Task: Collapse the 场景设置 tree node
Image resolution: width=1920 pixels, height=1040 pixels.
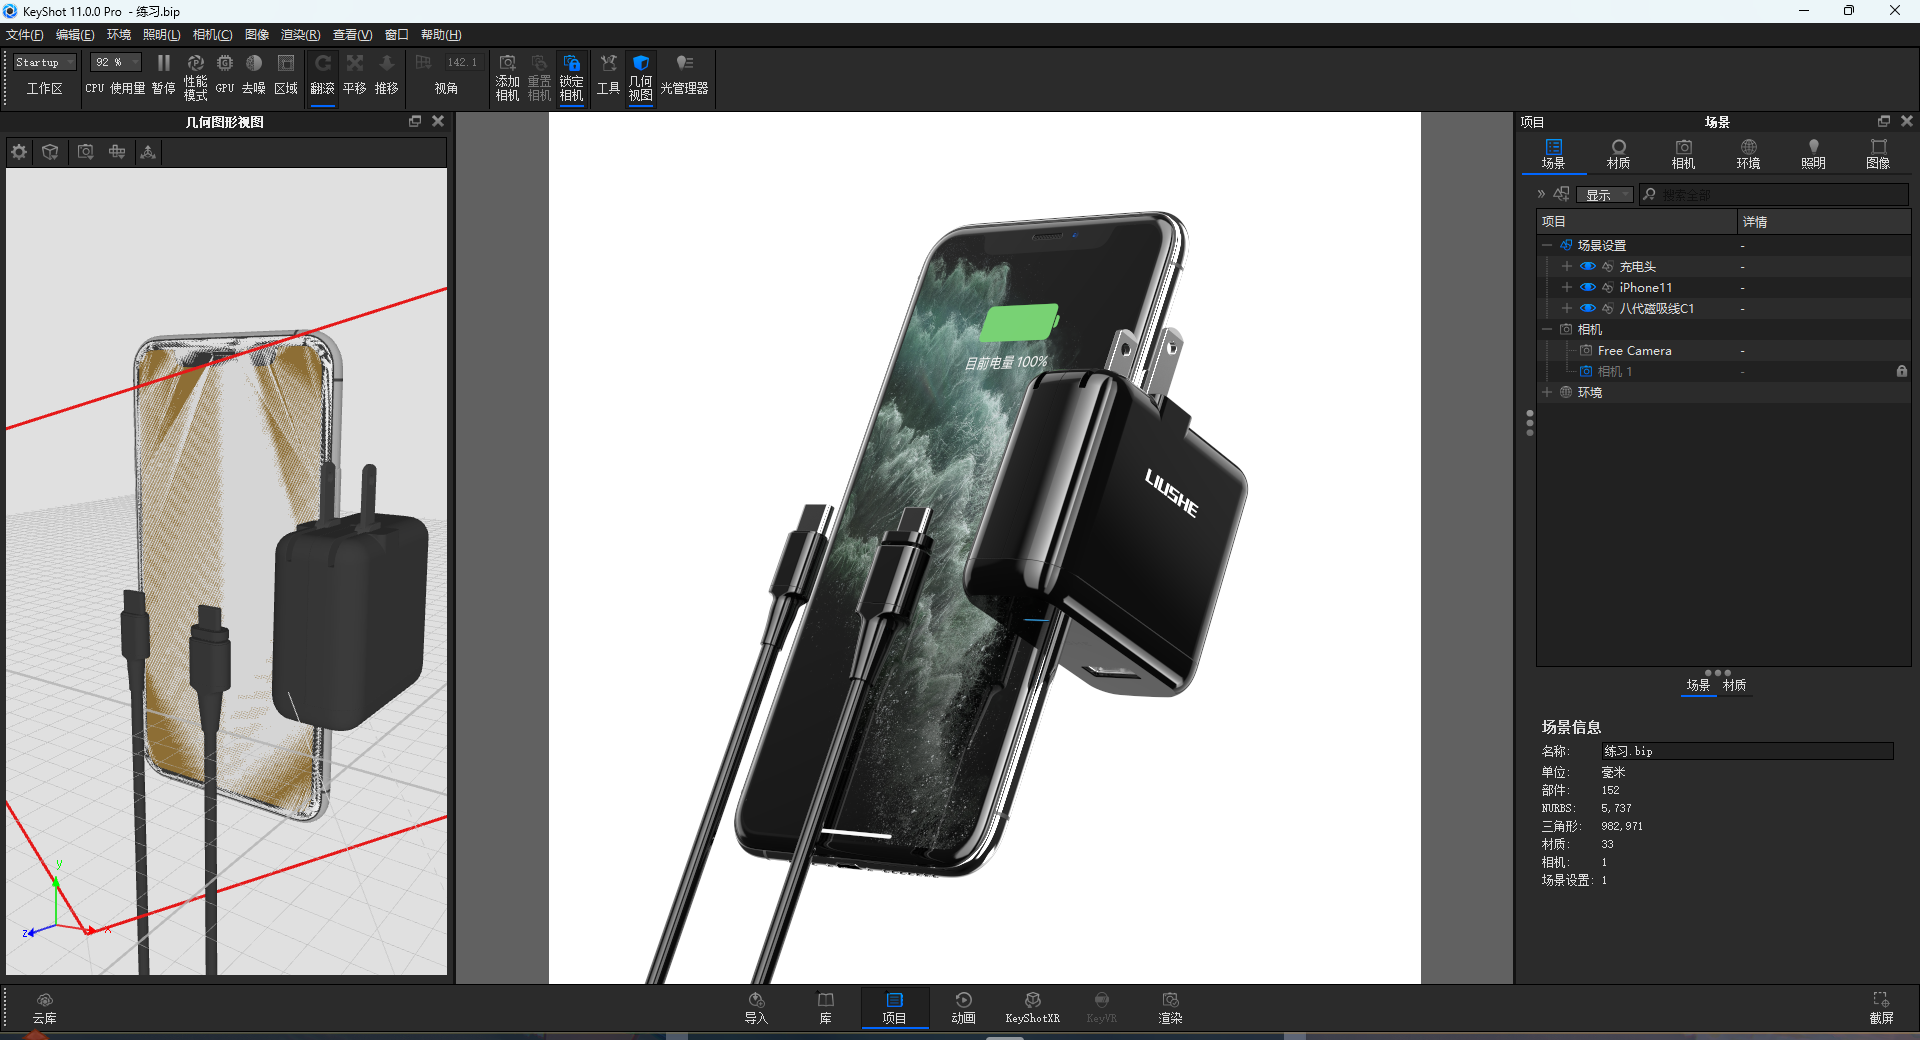Action: [x=1547, y=245]
